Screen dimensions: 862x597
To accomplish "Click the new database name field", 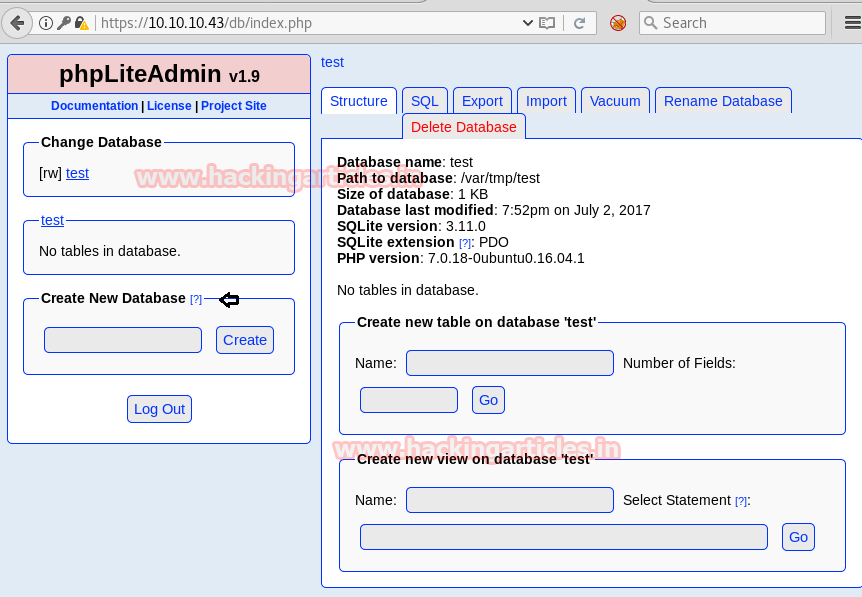I will tap(123, 340).
